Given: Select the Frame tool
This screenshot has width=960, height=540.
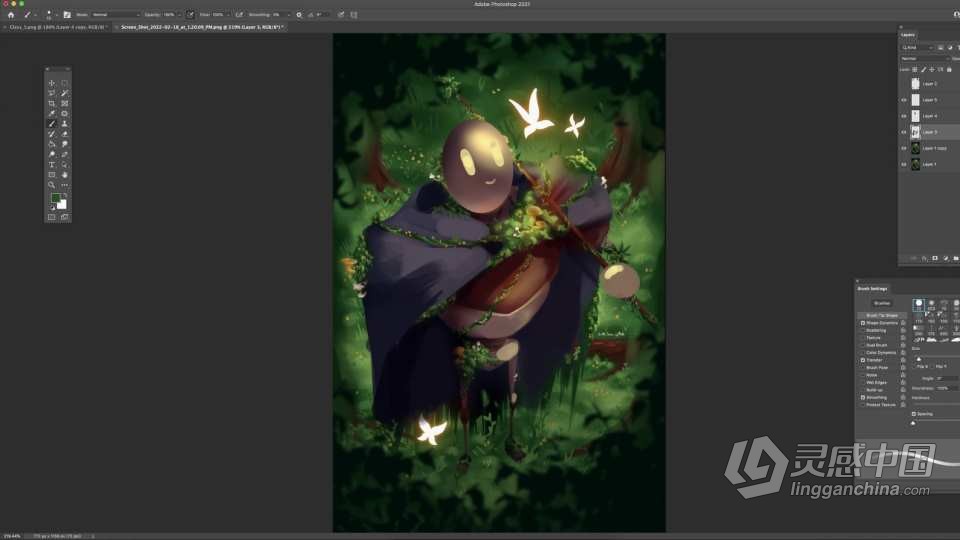Looking at the screenshot, I should [x=64, y=103].
